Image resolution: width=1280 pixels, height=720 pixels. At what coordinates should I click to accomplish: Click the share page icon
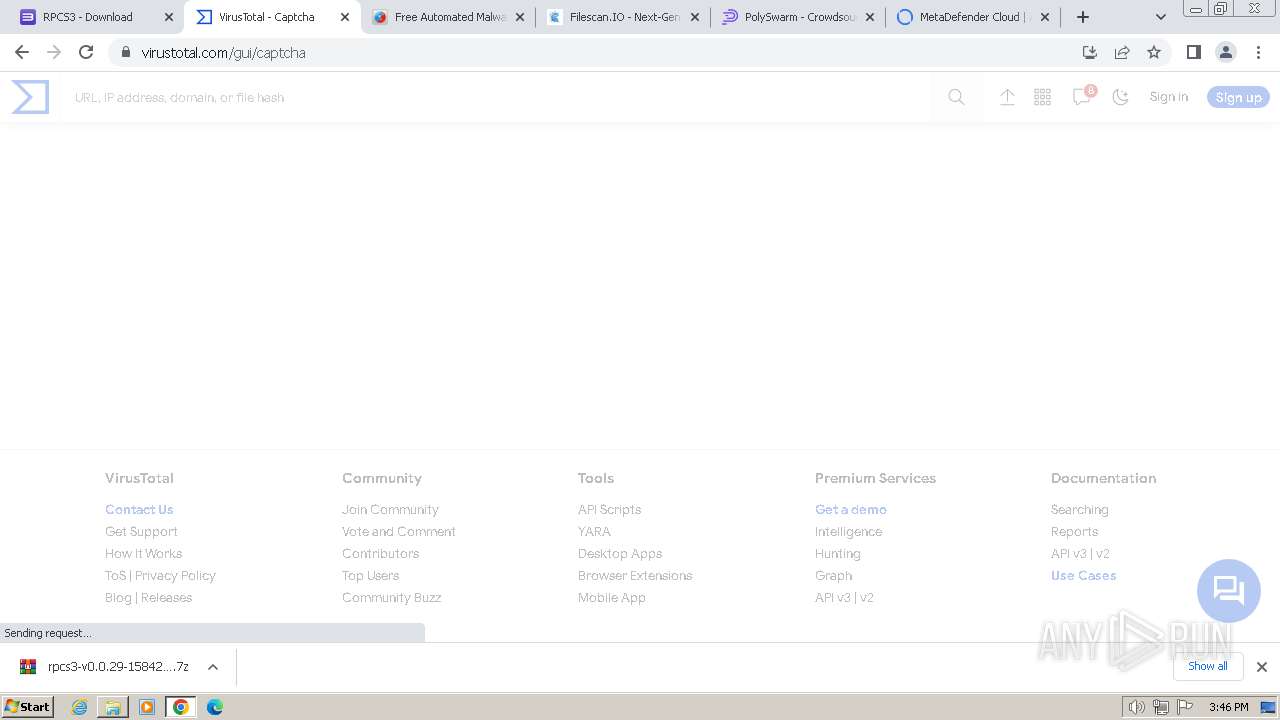pyautogui.click(x=1122, y=52)
